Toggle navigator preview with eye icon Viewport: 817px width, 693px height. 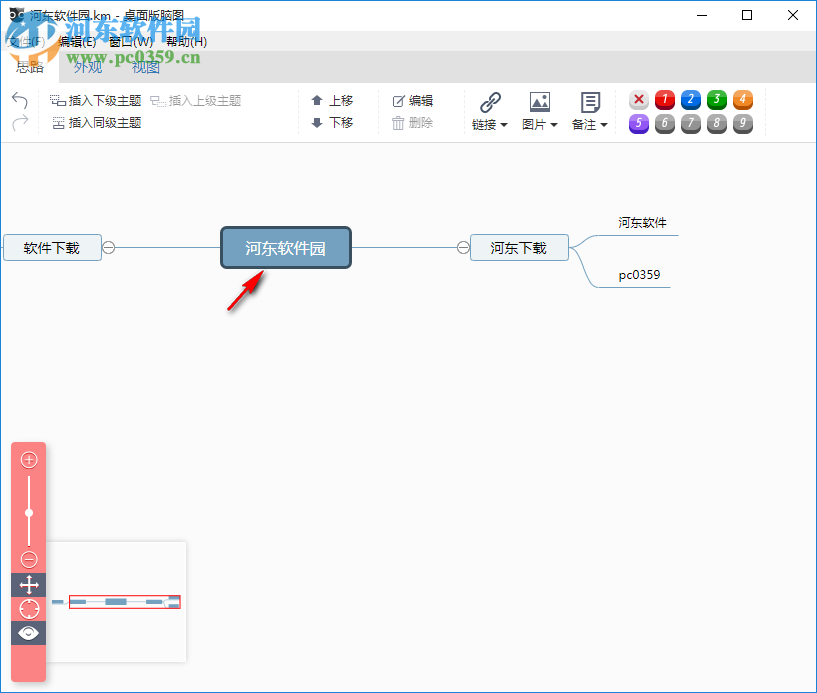[x=29, y=633]
